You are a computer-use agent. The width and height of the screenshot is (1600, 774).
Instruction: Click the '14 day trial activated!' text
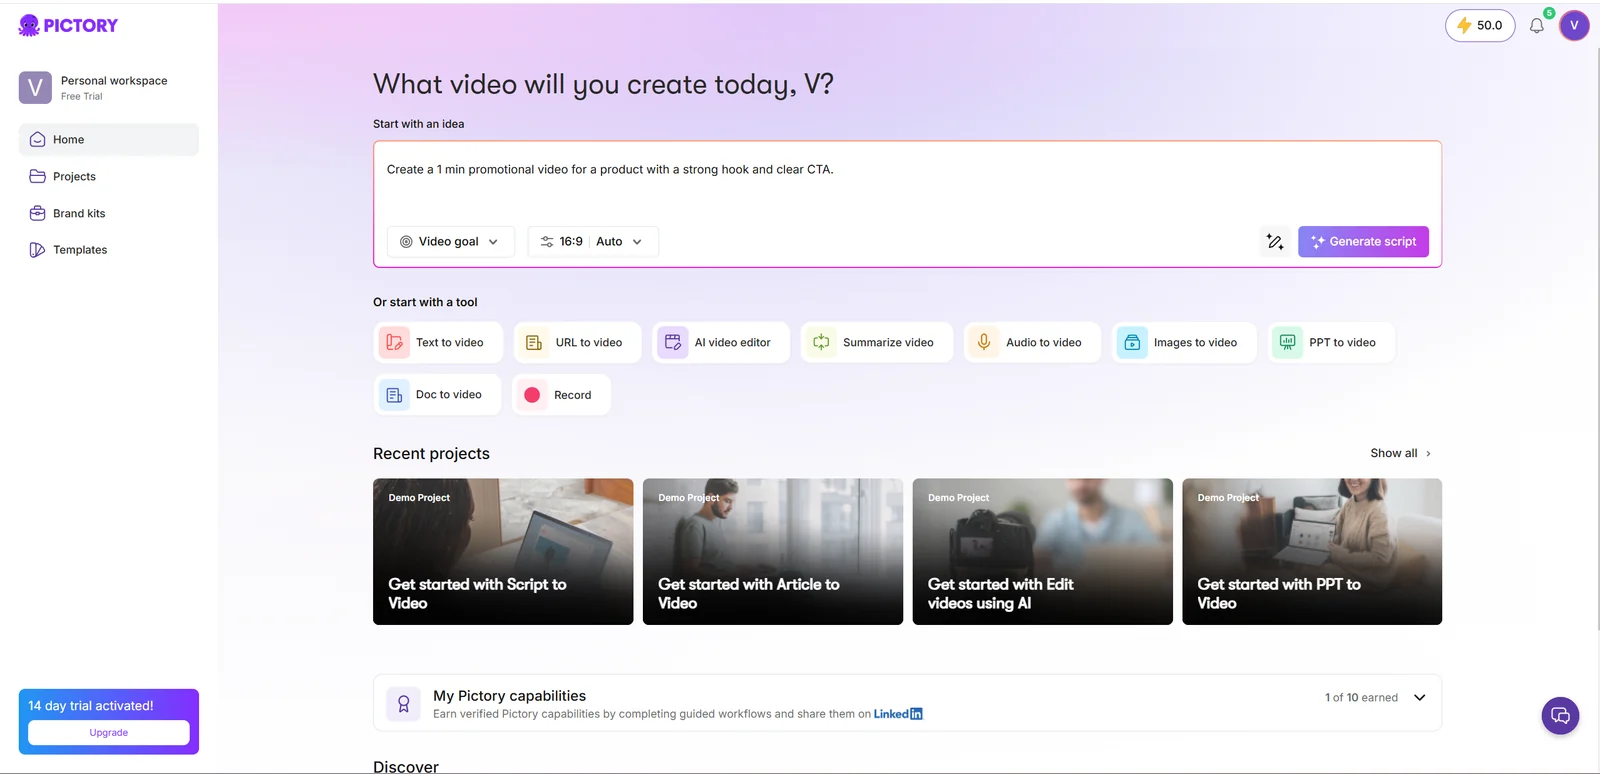(x=91, y=706)
